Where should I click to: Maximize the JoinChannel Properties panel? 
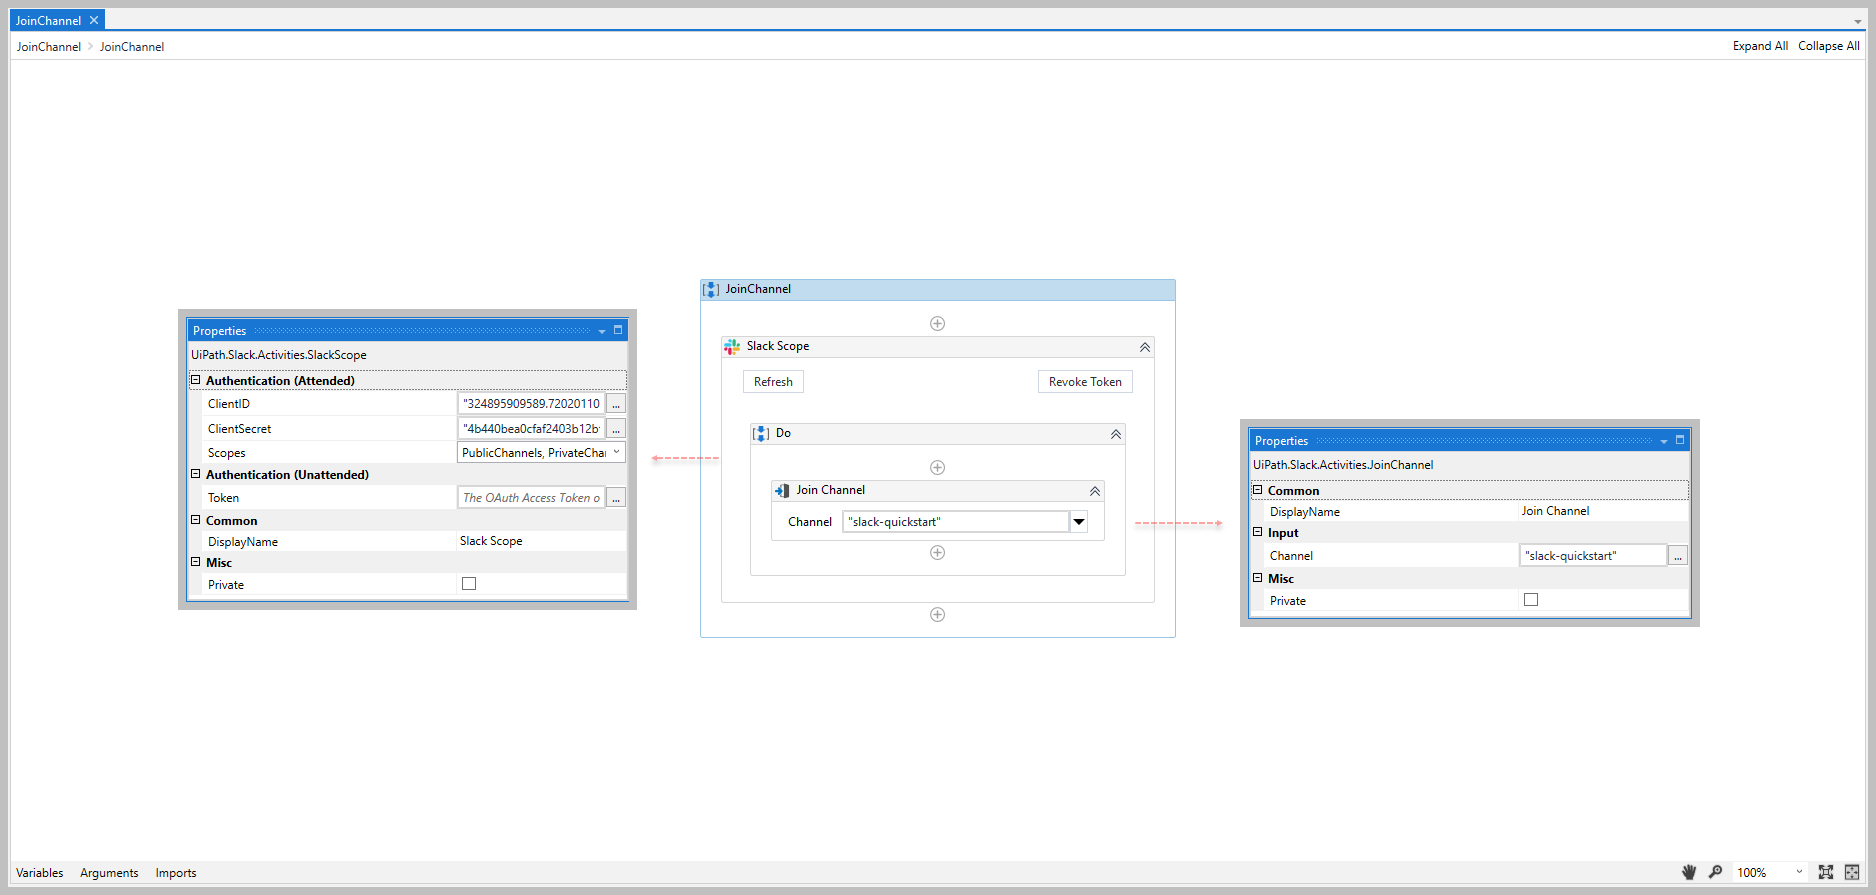[x=1680, y=440]
